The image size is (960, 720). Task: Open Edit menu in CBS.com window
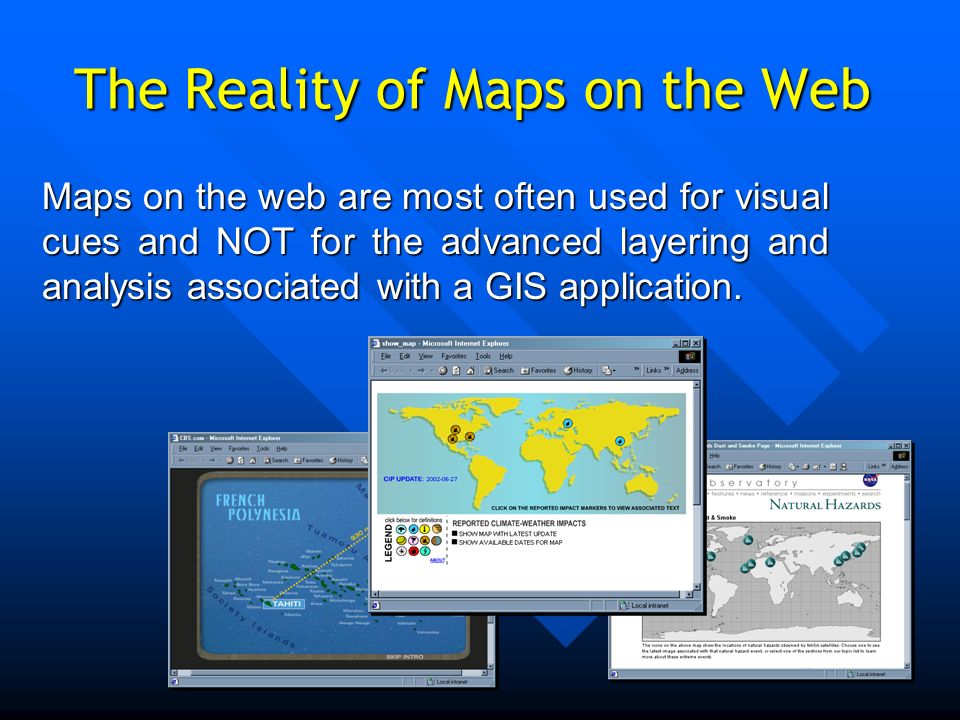click(x=198, y=449)
